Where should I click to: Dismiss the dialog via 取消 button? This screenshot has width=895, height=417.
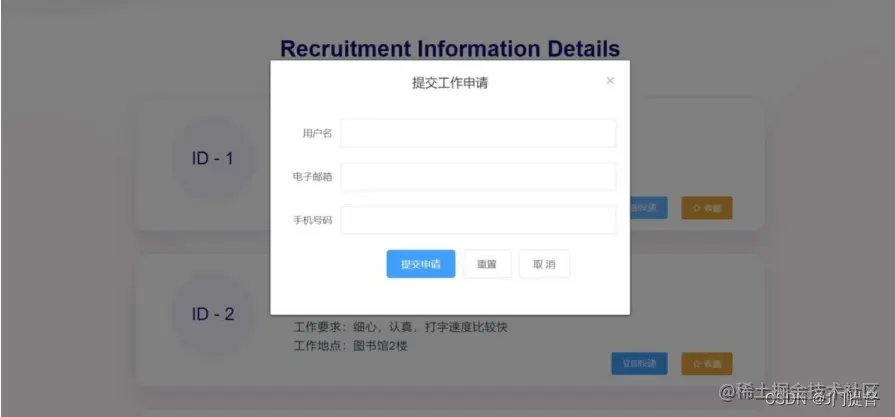(544, 264)
